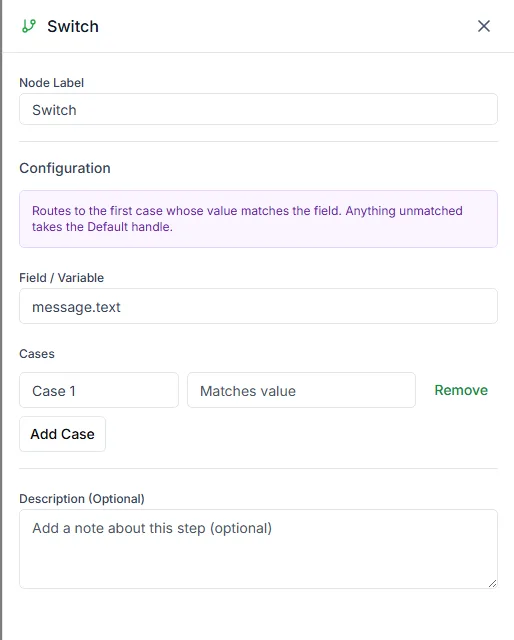Click the Field / Variable caption

(62, 278)
